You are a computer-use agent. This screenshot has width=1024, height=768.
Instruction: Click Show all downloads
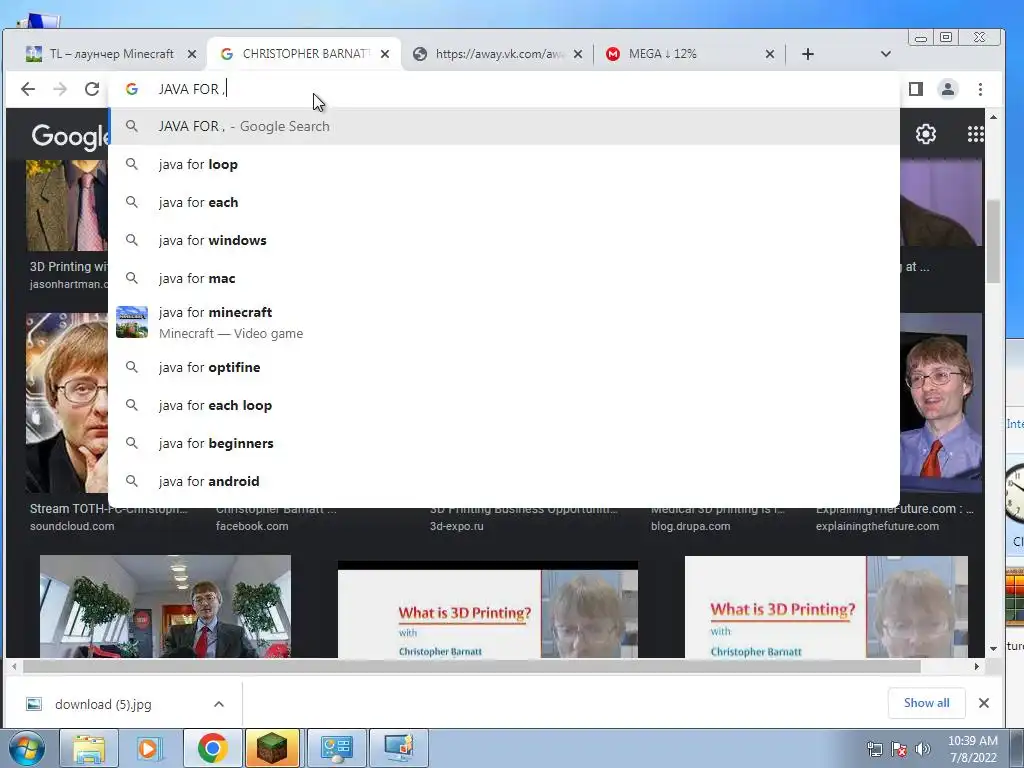click(x=927, y=703)
